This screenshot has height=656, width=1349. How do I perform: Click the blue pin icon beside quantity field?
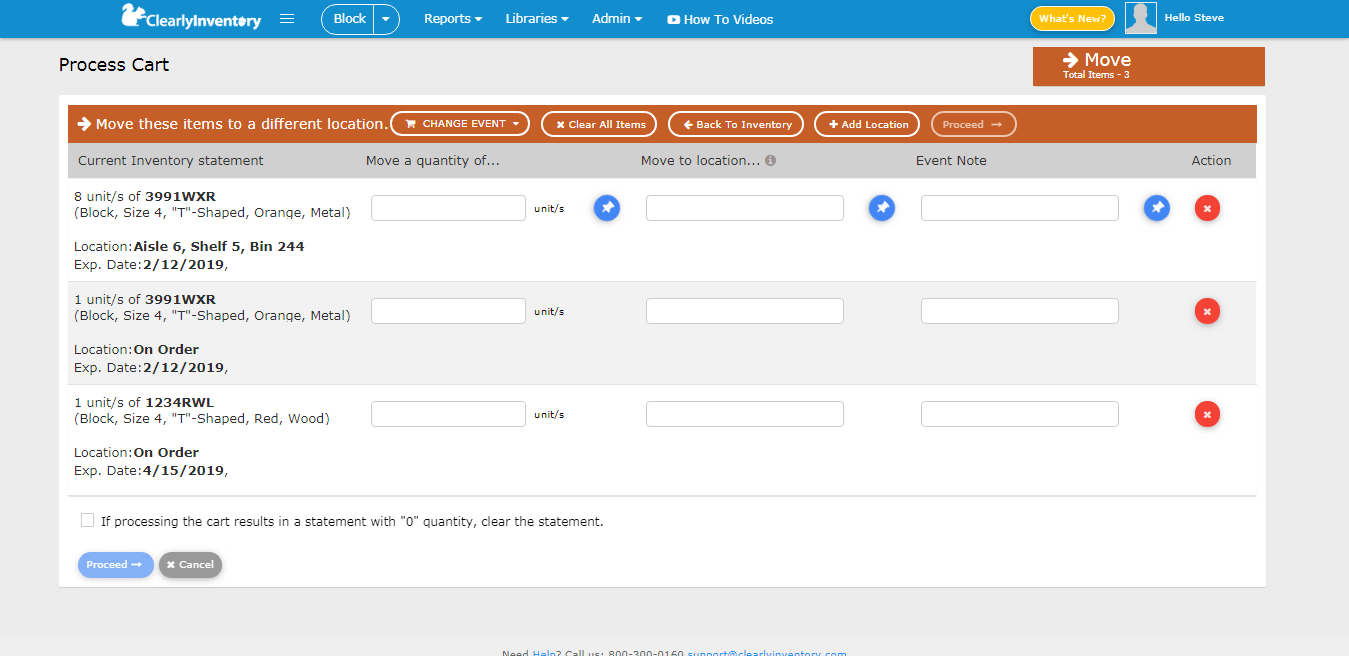pos(607,208)
